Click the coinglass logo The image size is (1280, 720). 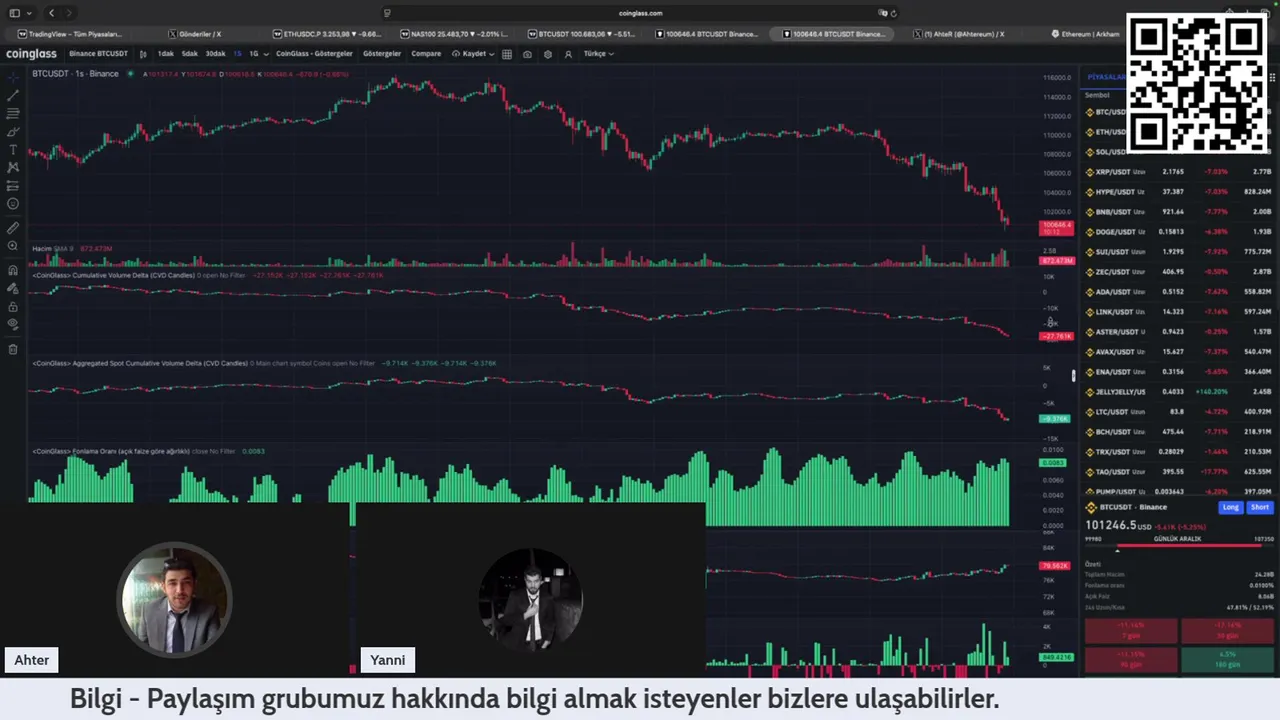(31, 54)
